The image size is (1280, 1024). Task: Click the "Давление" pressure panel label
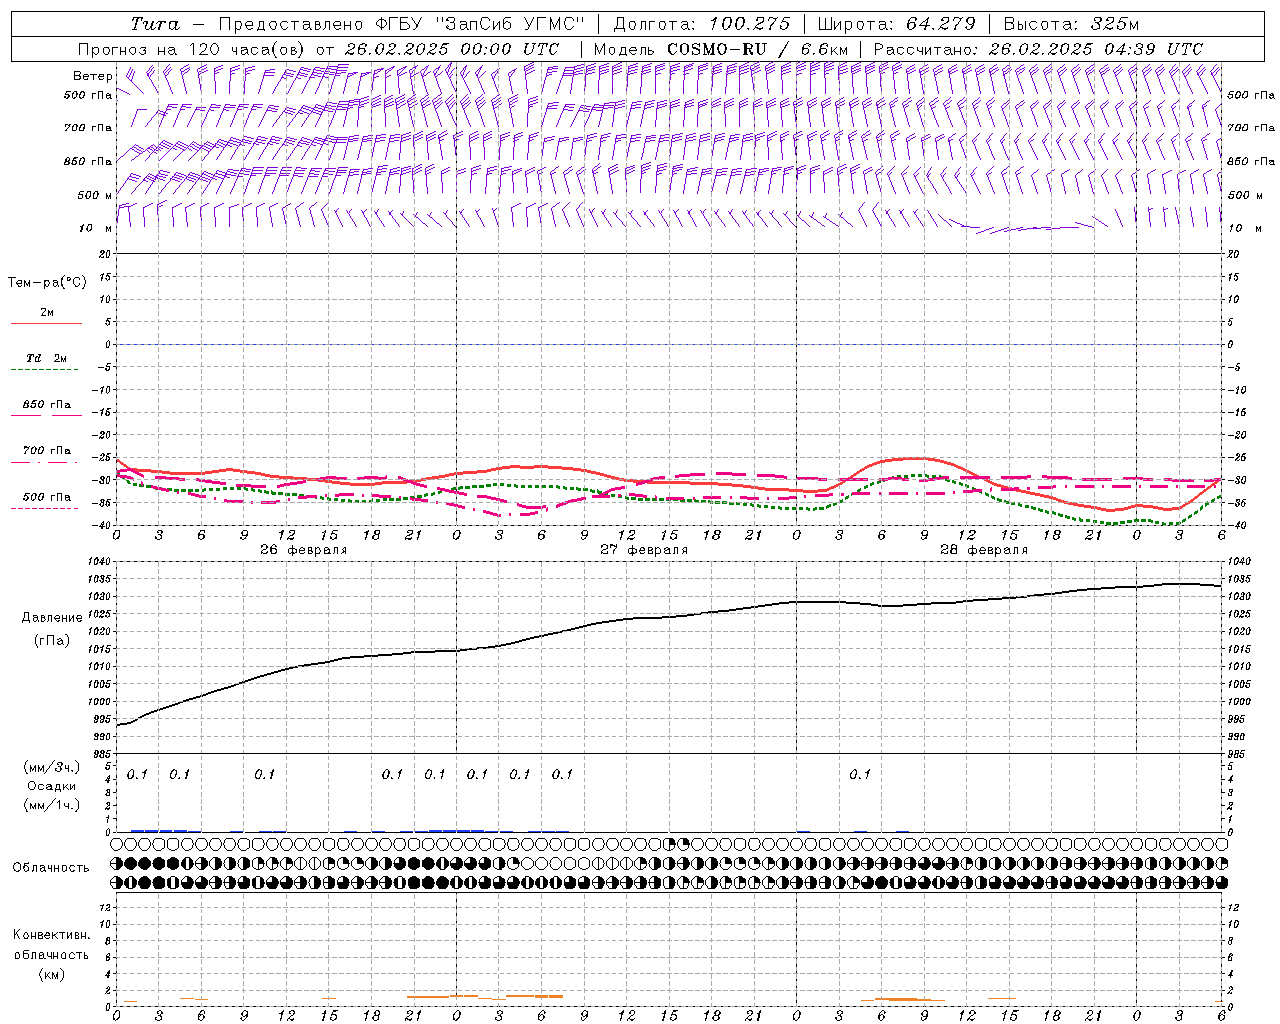(52, 618)
